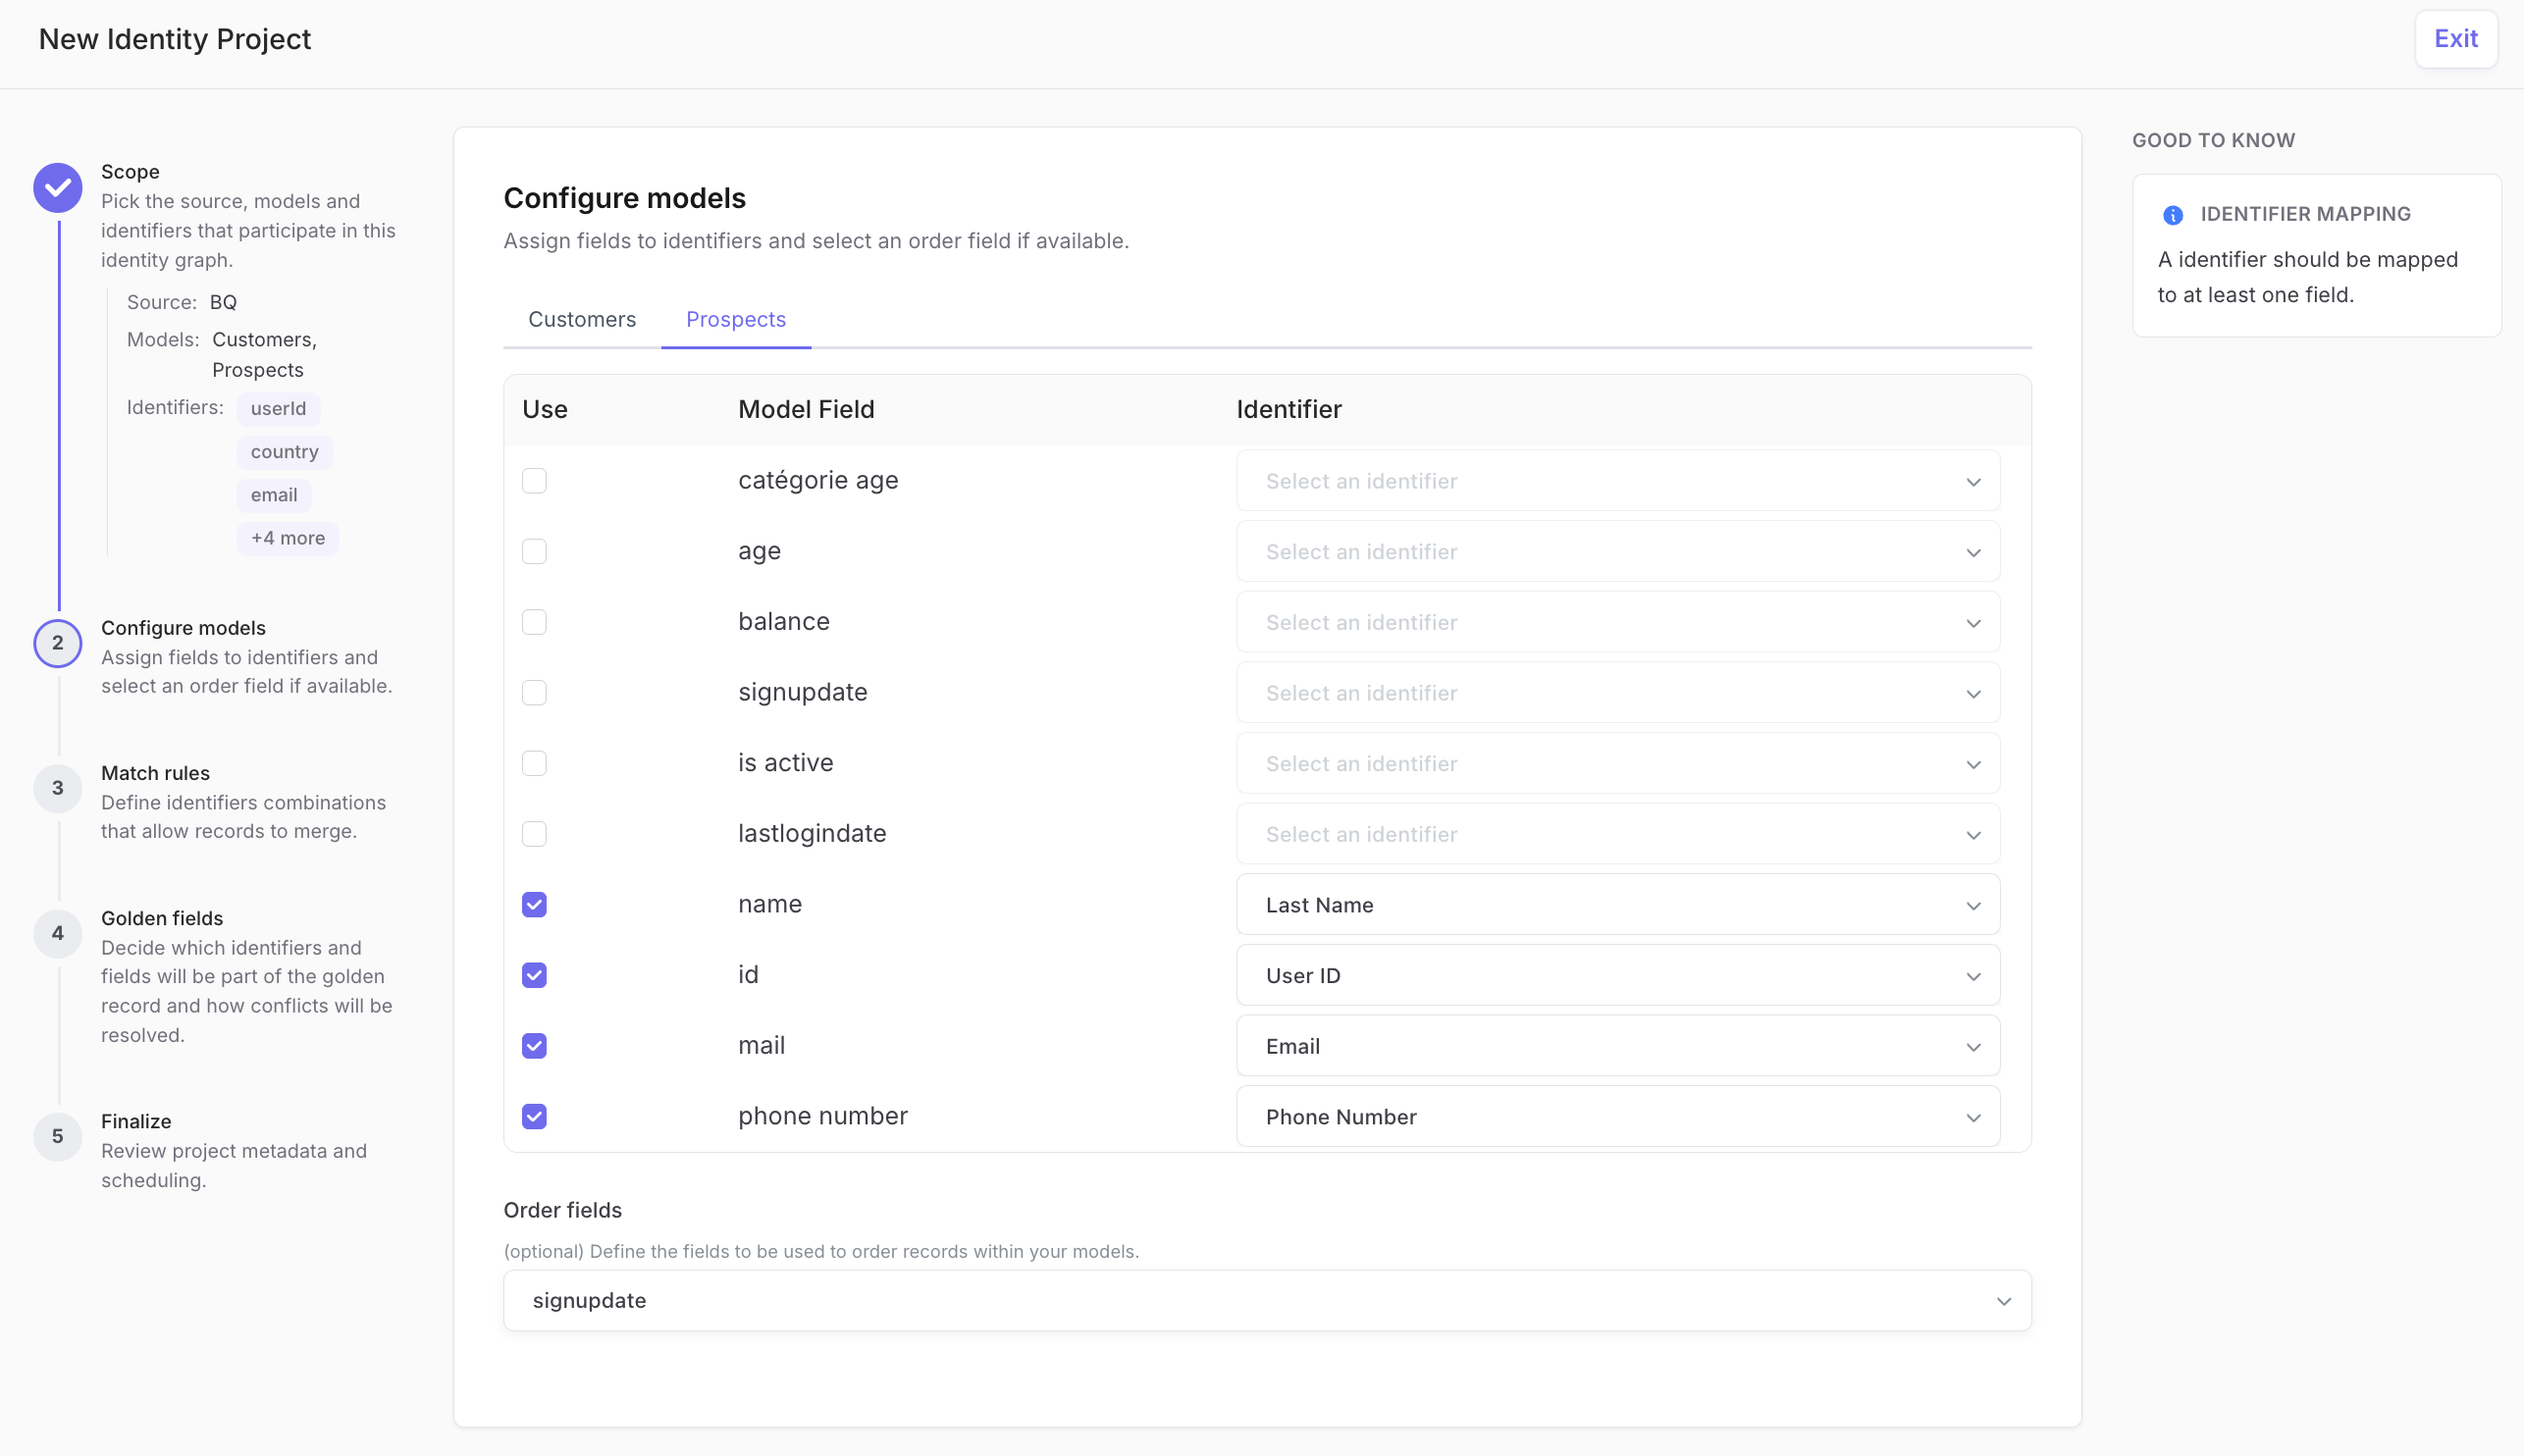Change the Email identifier dropdown

click(x=1618, y=1046)
